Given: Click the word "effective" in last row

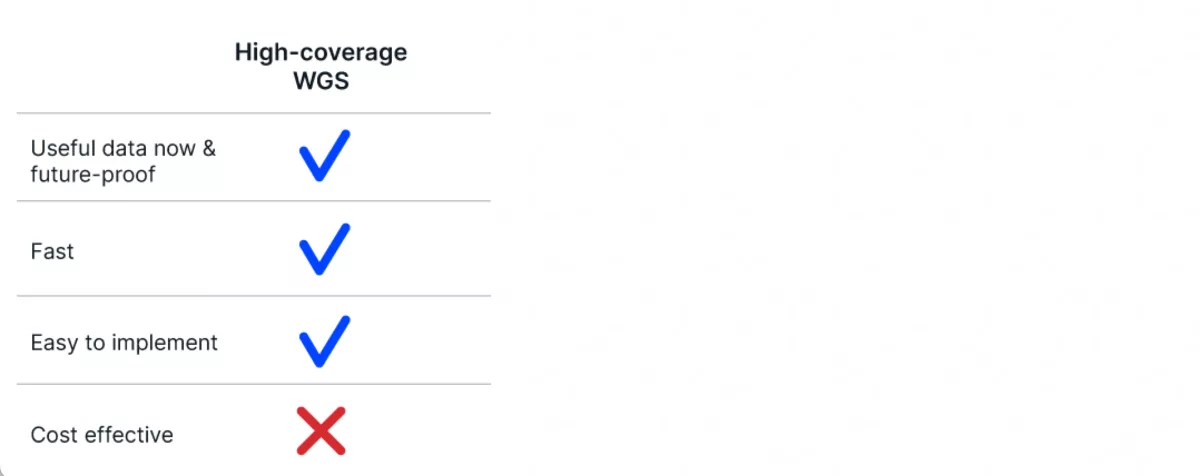Looking at the screenshot, I should pos(129,435).
